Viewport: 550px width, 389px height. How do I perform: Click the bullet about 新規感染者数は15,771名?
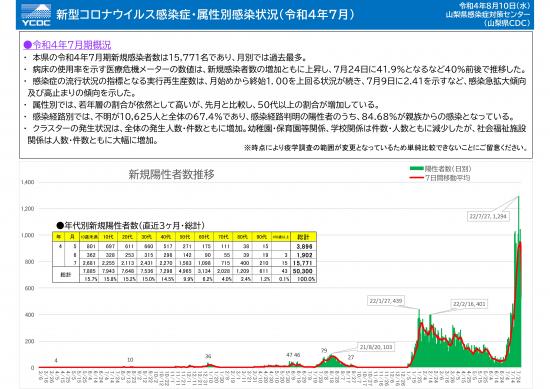(x=165, y=57)
